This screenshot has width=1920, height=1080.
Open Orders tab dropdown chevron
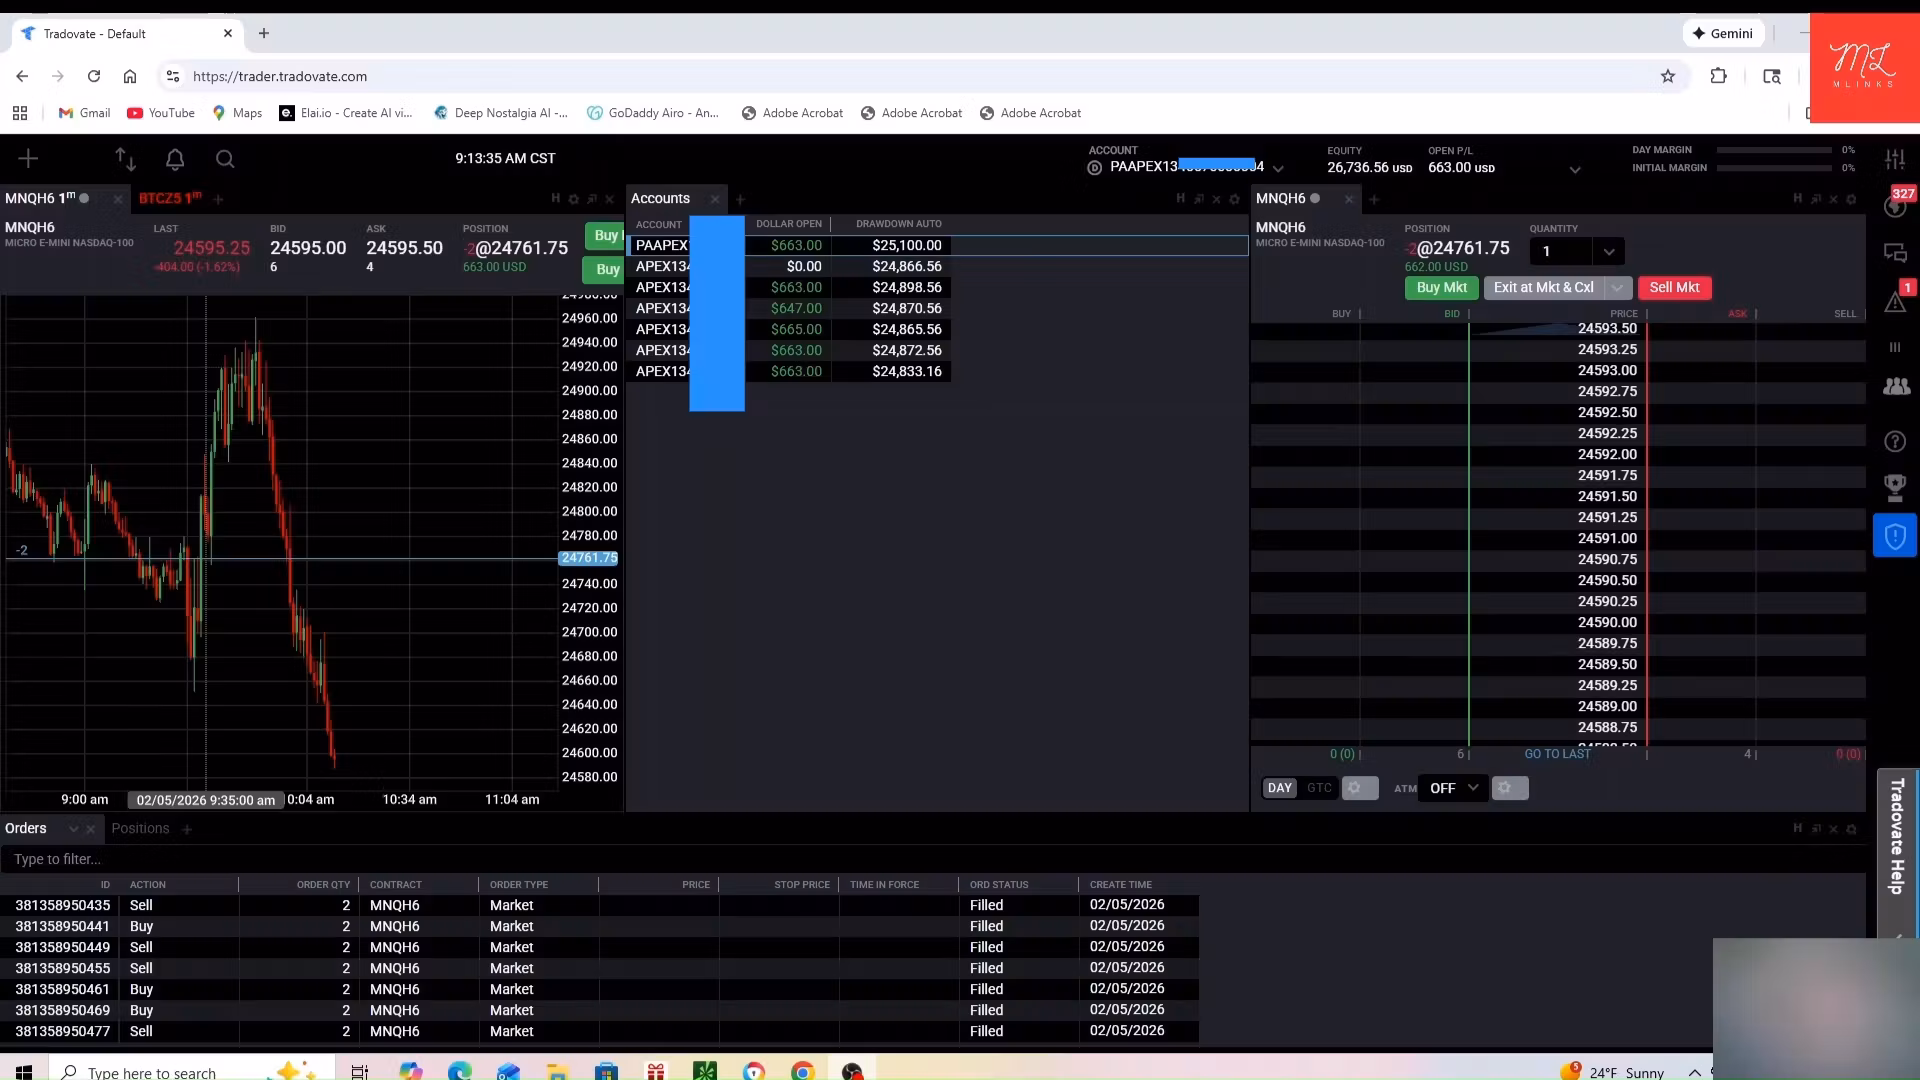coord(73,829)
